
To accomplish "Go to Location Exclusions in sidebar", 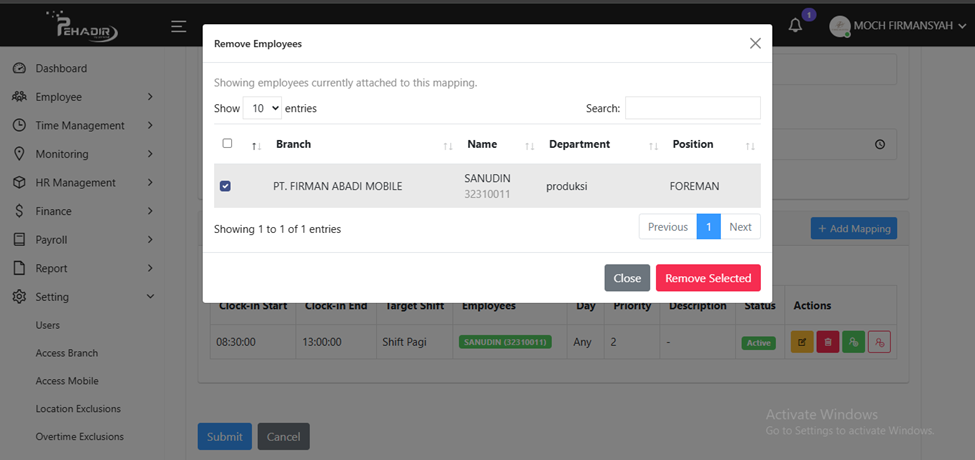I will (78, 409).
